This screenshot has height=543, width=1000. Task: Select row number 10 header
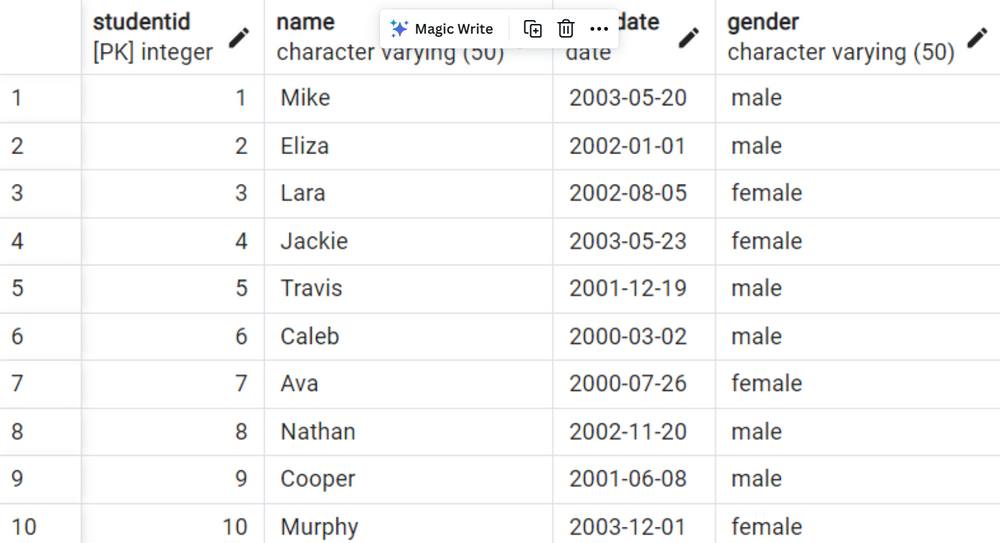point(40,524)
